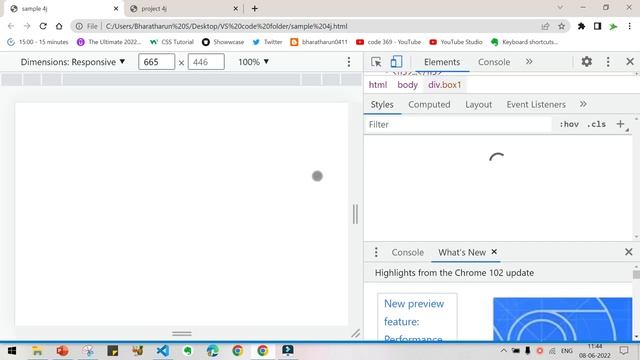Viewport: 640px width, 360px height.
Task: Switch to the Elements panel
Action: pyautogui.click(x=442, y=62)
